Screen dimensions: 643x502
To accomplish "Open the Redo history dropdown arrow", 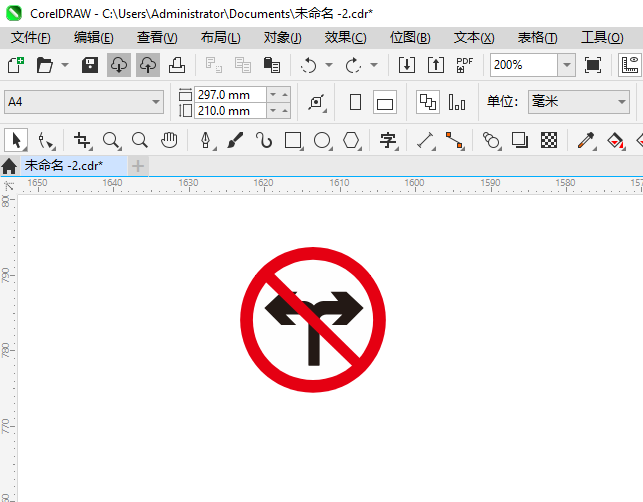I will pyautogui.click(x=374, y=65).
